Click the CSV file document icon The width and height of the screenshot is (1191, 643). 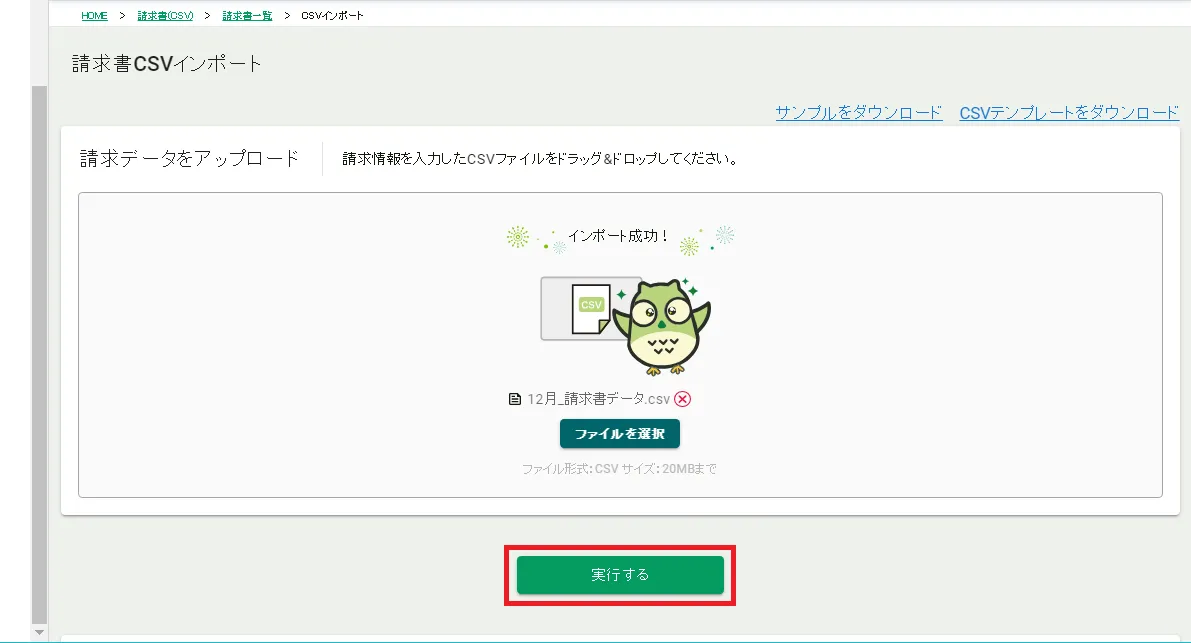(591, 308)
